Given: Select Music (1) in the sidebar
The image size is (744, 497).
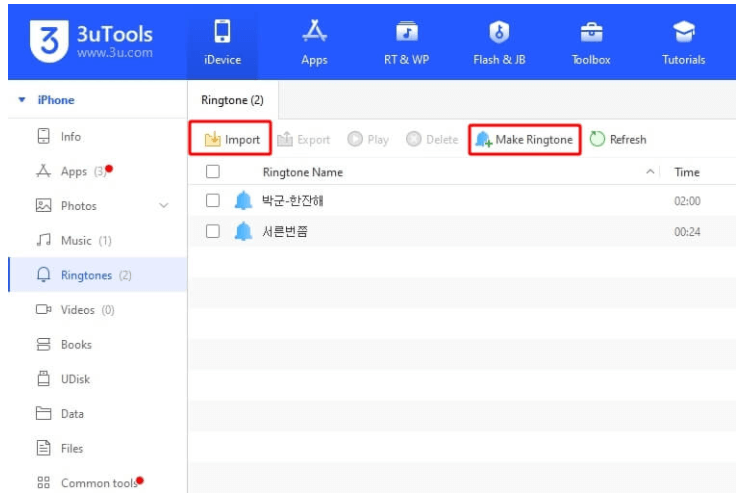Looking at the screenshot, I should [x=97, y=241].
